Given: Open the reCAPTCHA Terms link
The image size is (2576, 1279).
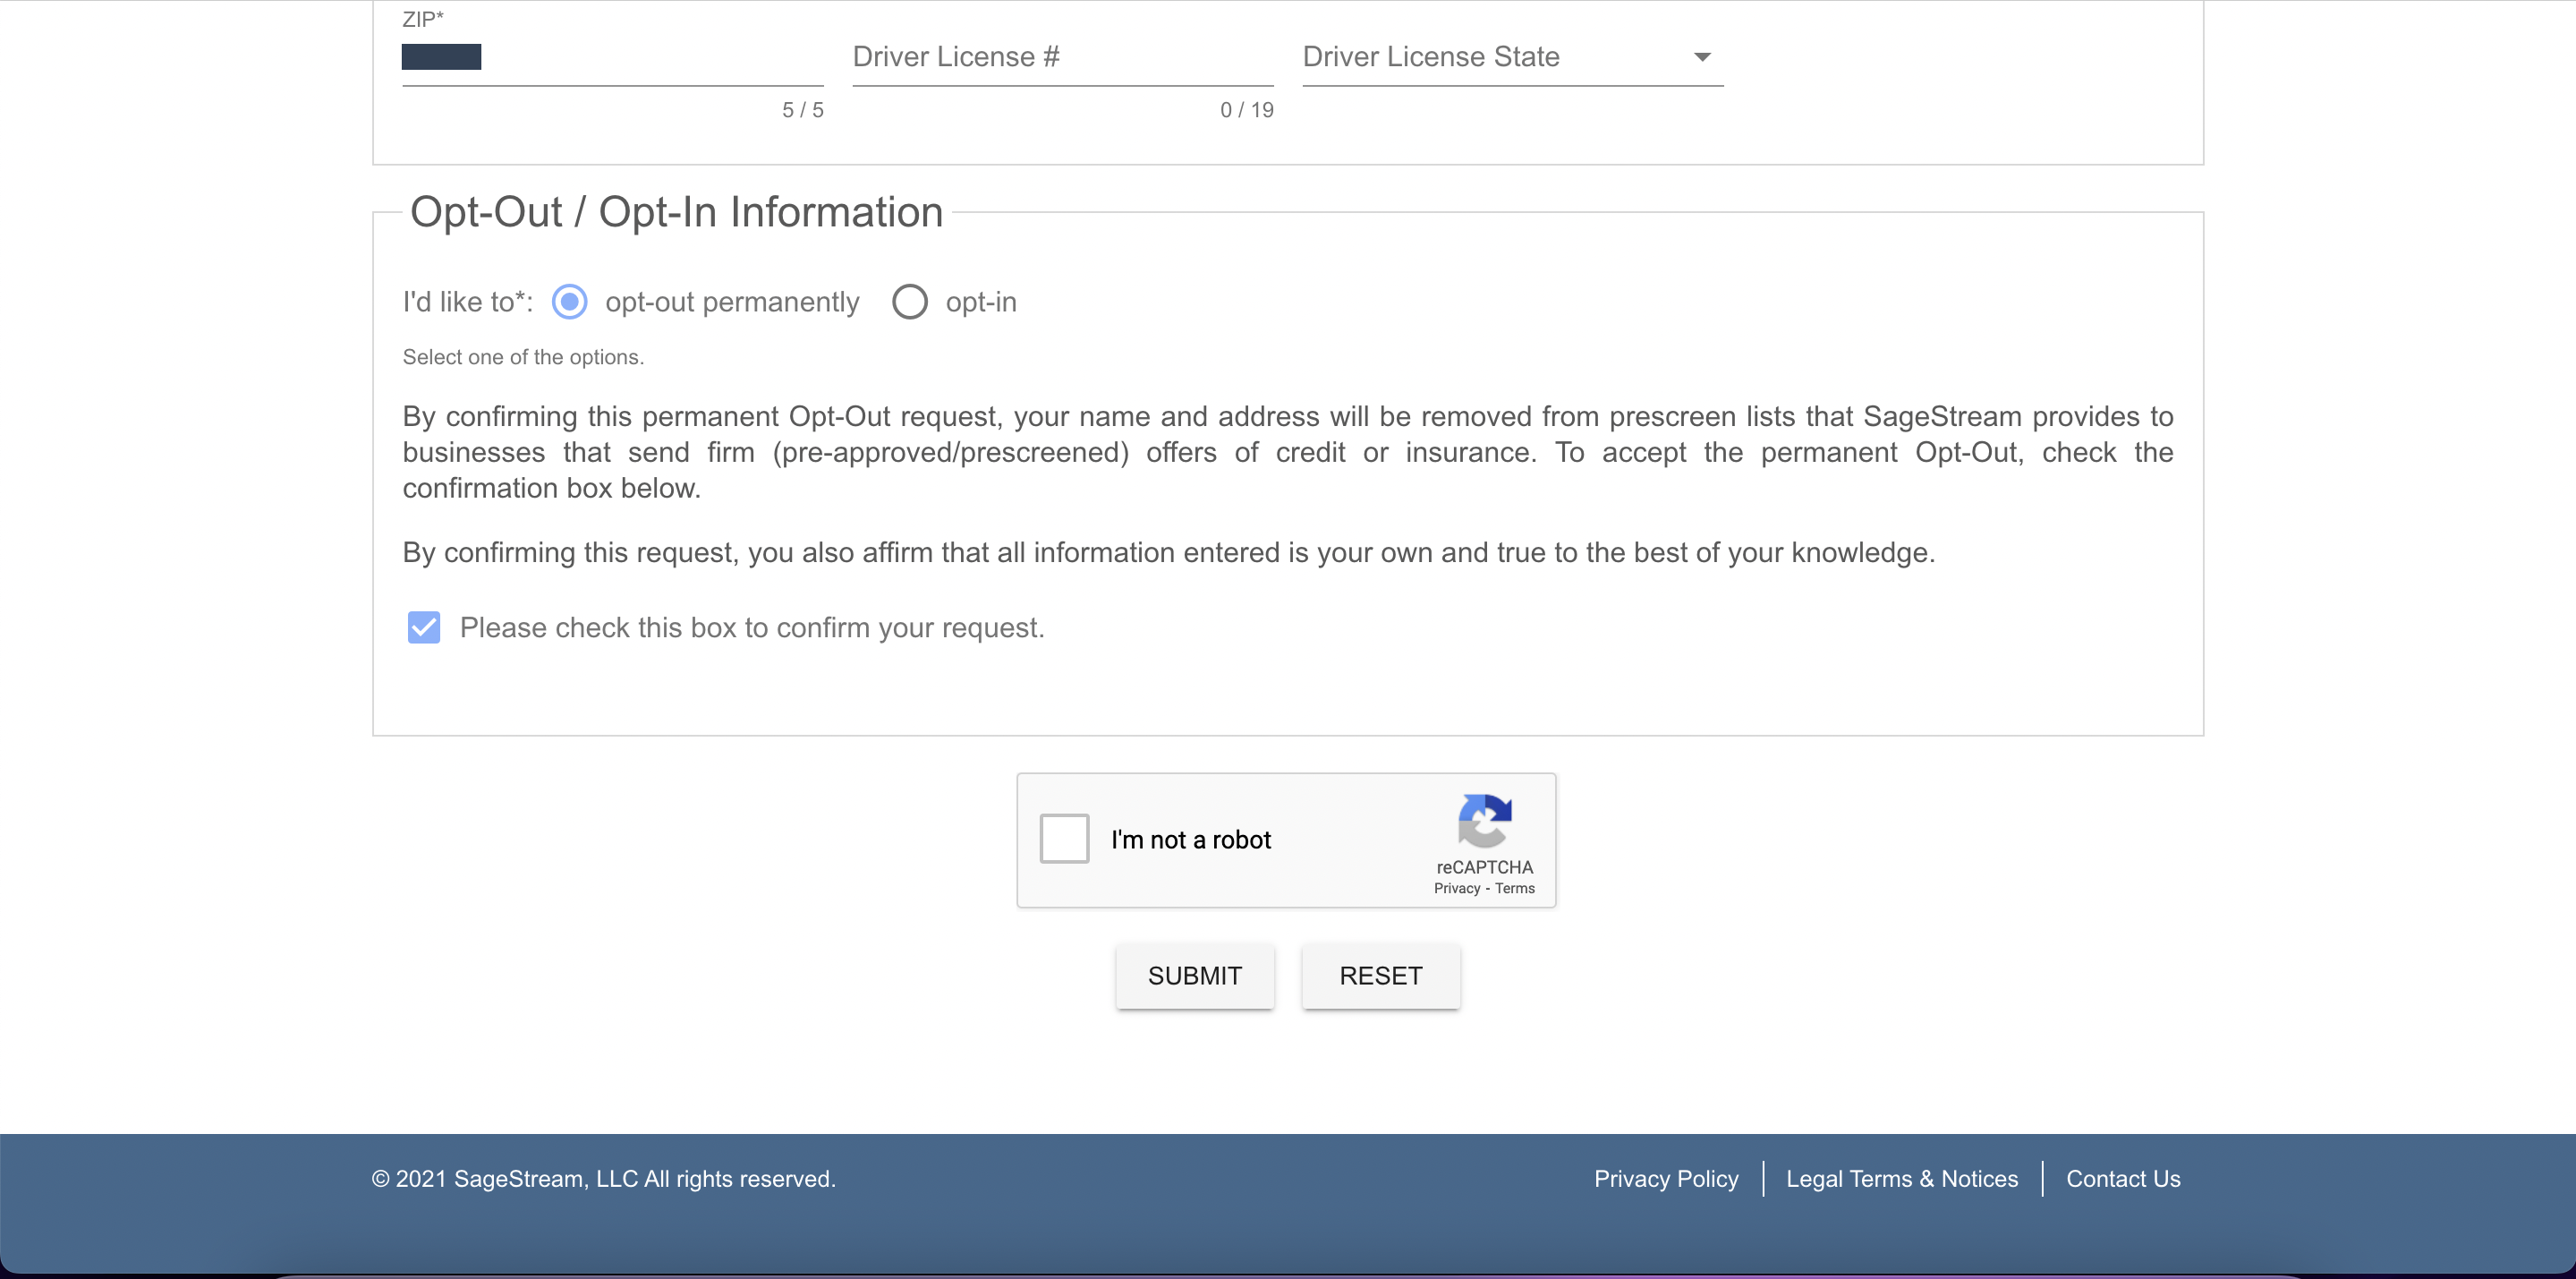Looking at the screenshot, I should point(1514,888).
